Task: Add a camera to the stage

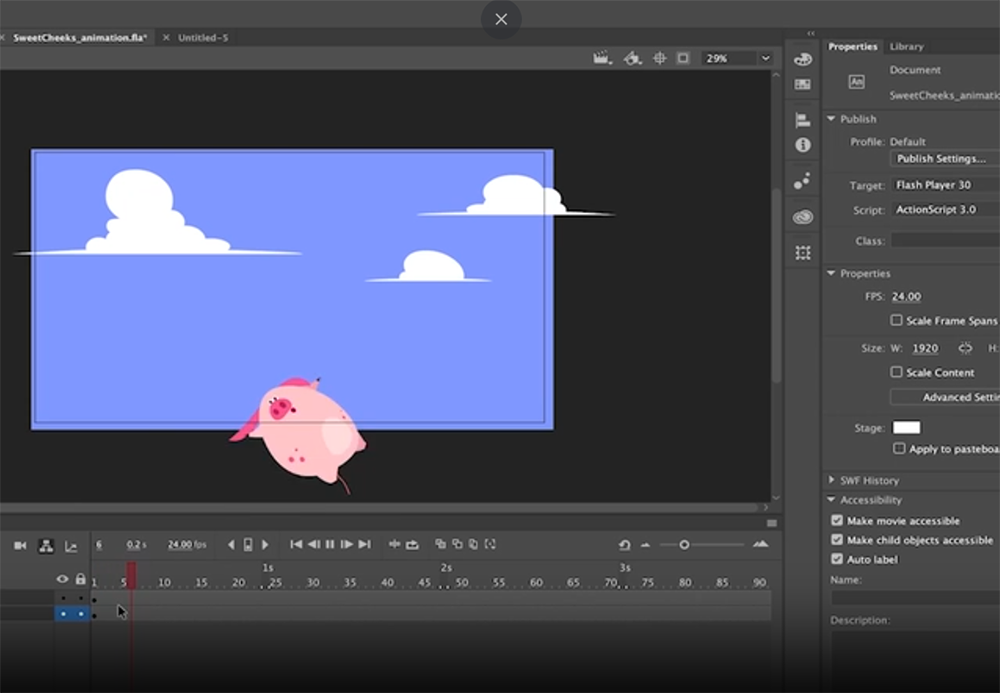Action: point(18,545)
